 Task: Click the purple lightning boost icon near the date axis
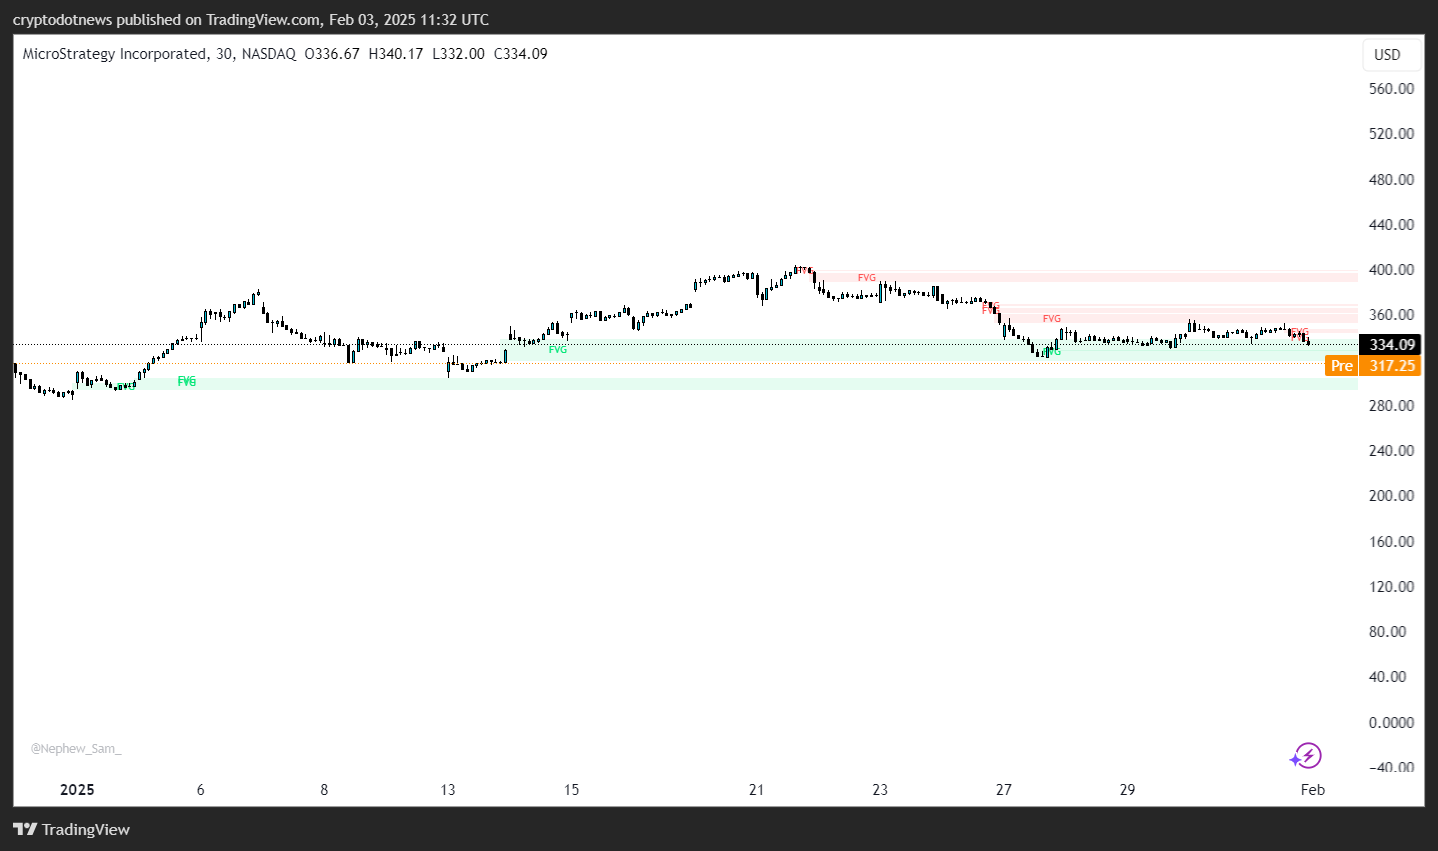1305,756
